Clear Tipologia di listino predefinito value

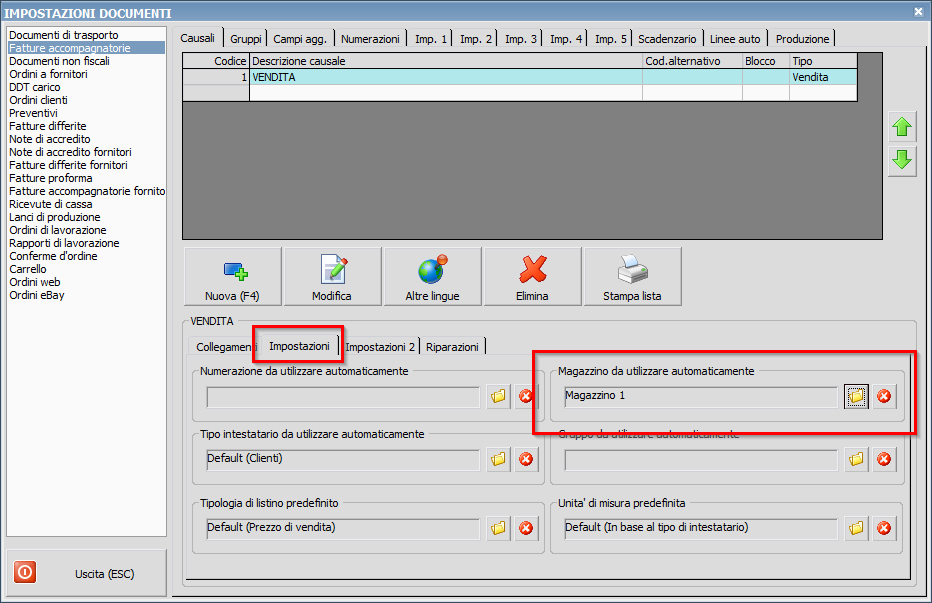coord(526,528)
